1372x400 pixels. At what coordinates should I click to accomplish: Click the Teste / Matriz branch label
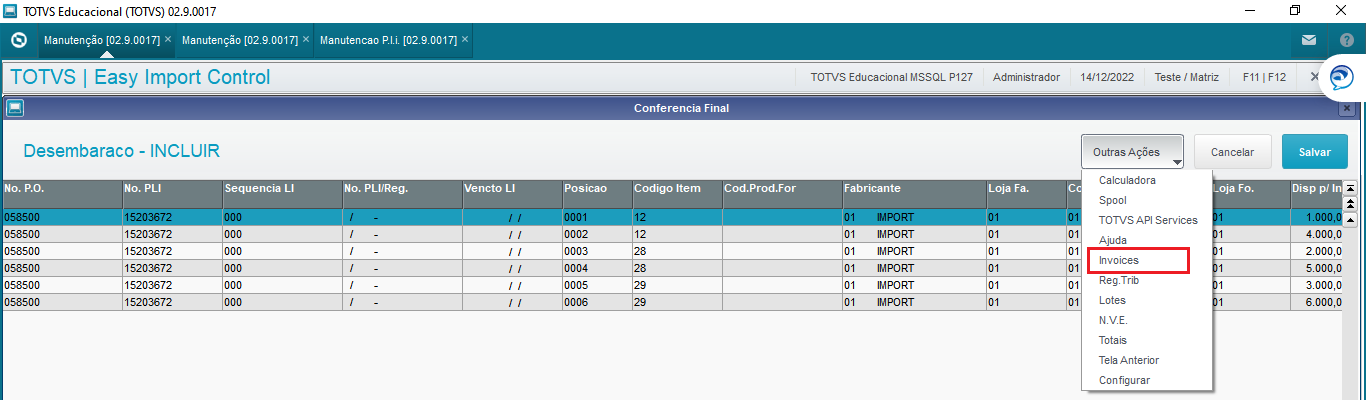pos(1188,77)
